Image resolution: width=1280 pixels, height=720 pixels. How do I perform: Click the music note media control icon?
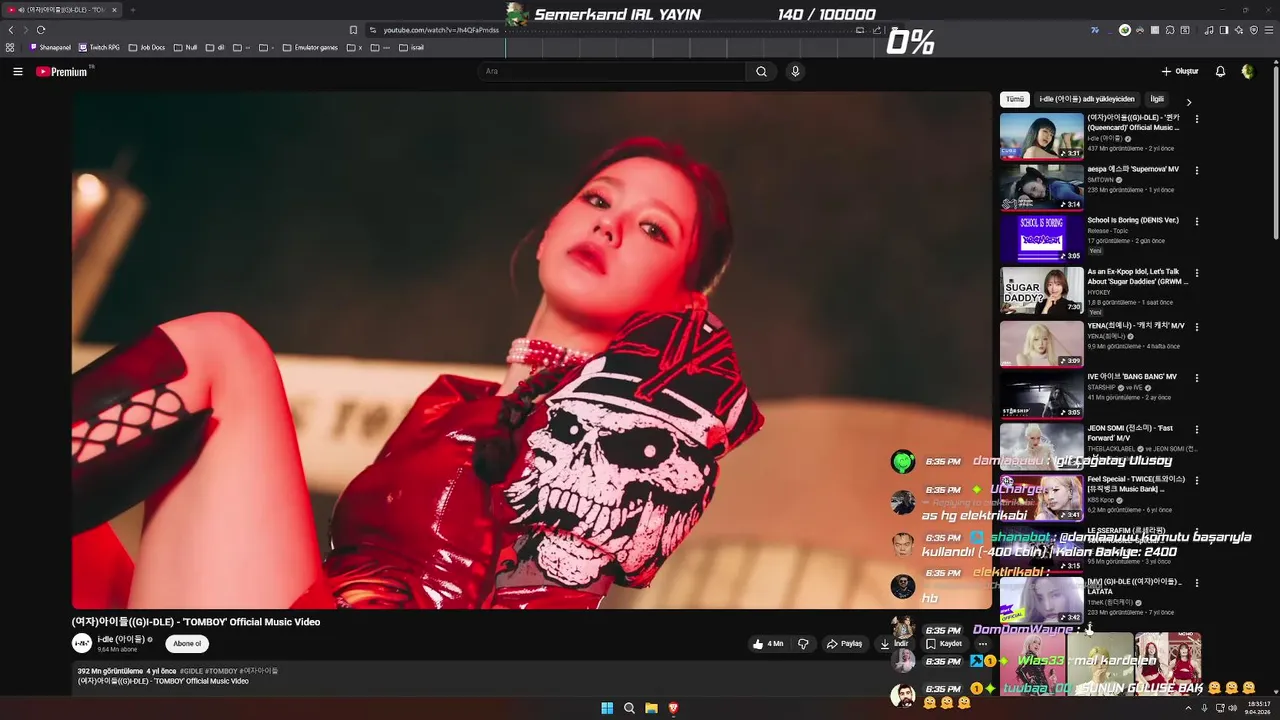click(x=1209, y=30)
